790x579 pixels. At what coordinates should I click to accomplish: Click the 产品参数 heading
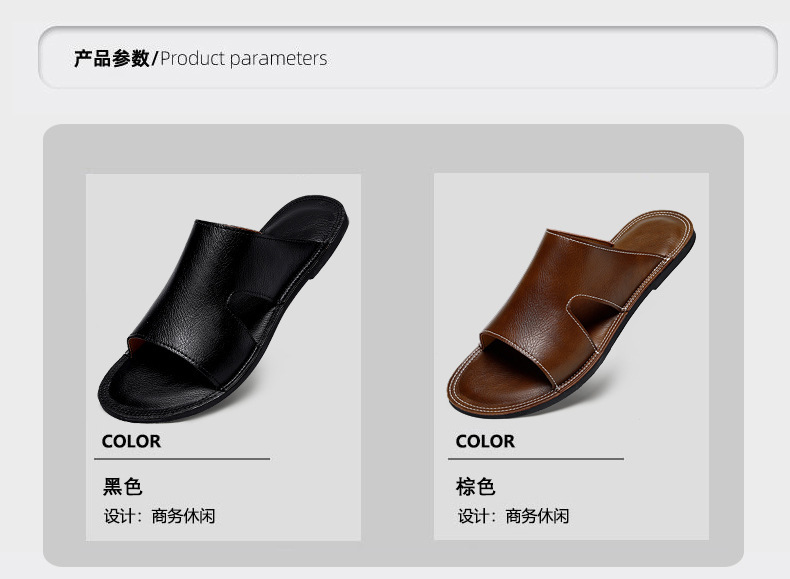[x=112, y=58]
